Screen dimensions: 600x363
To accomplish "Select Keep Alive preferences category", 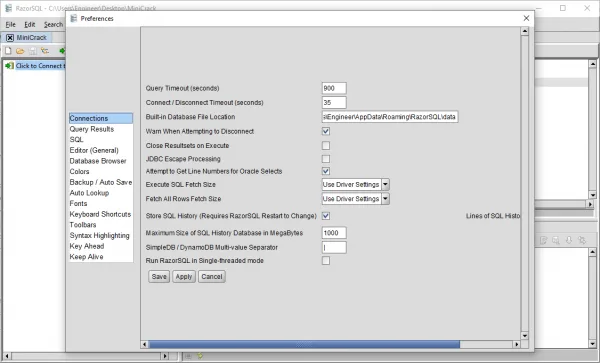I will [x=101, y=257].
